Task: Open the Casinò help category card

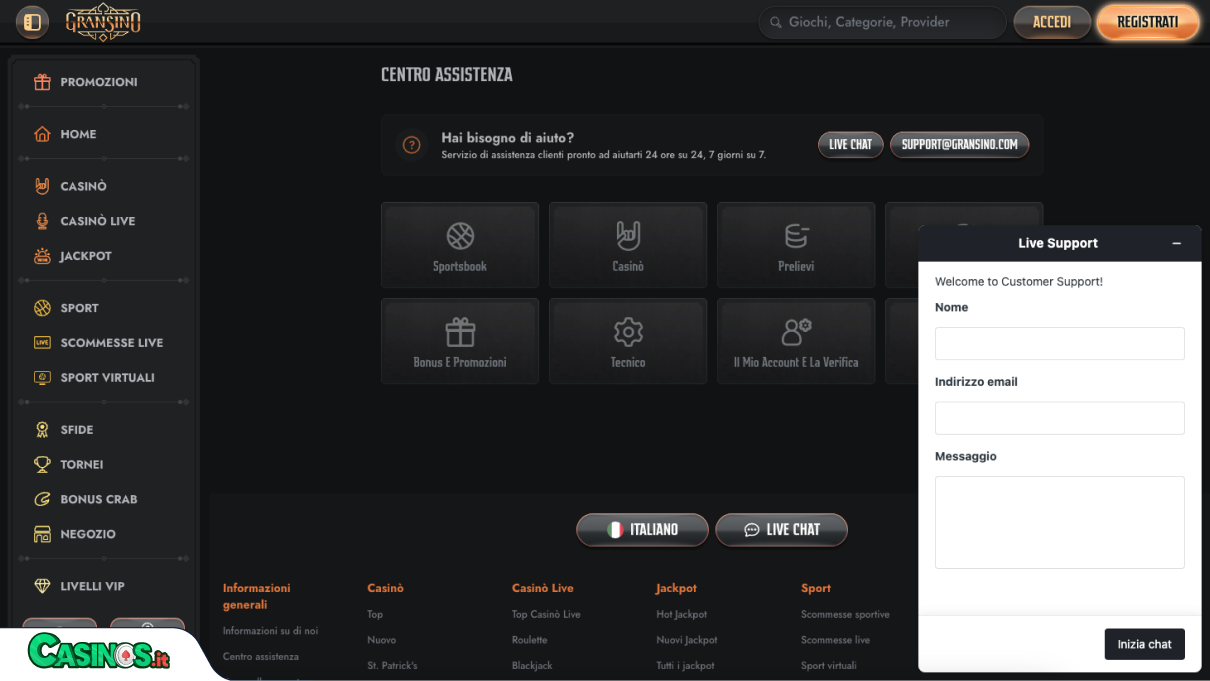Action: [x=628, y=245]
